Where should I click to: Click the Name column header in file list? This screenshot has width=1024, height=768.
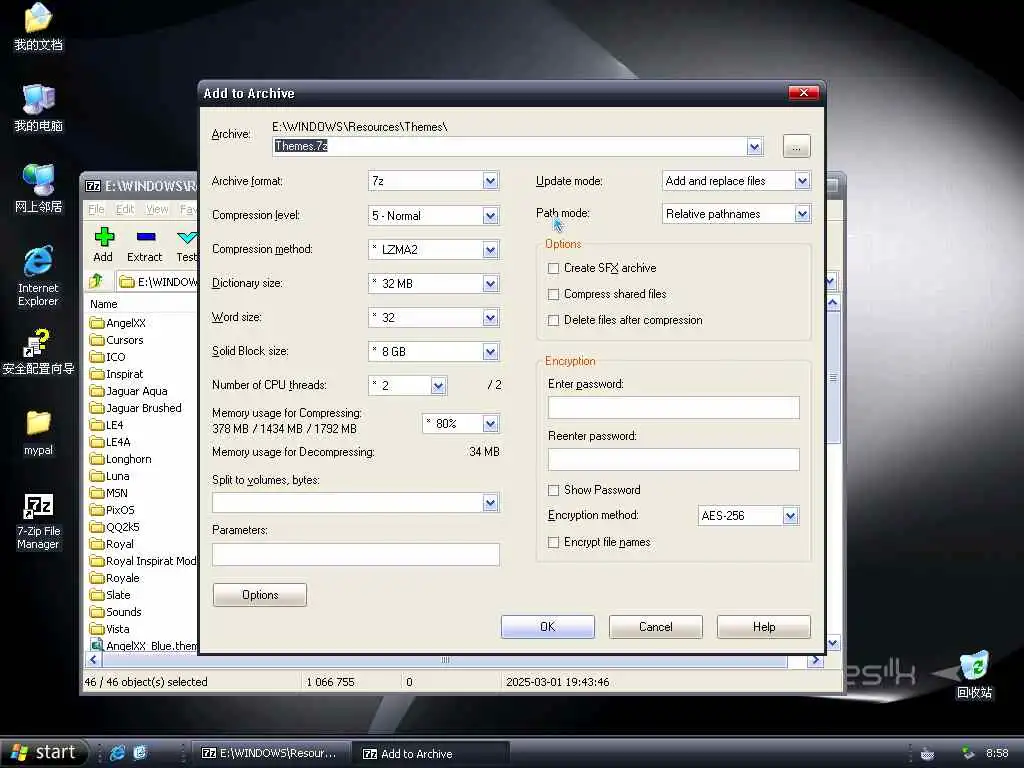pyautogui.click(x=140, y=304)
